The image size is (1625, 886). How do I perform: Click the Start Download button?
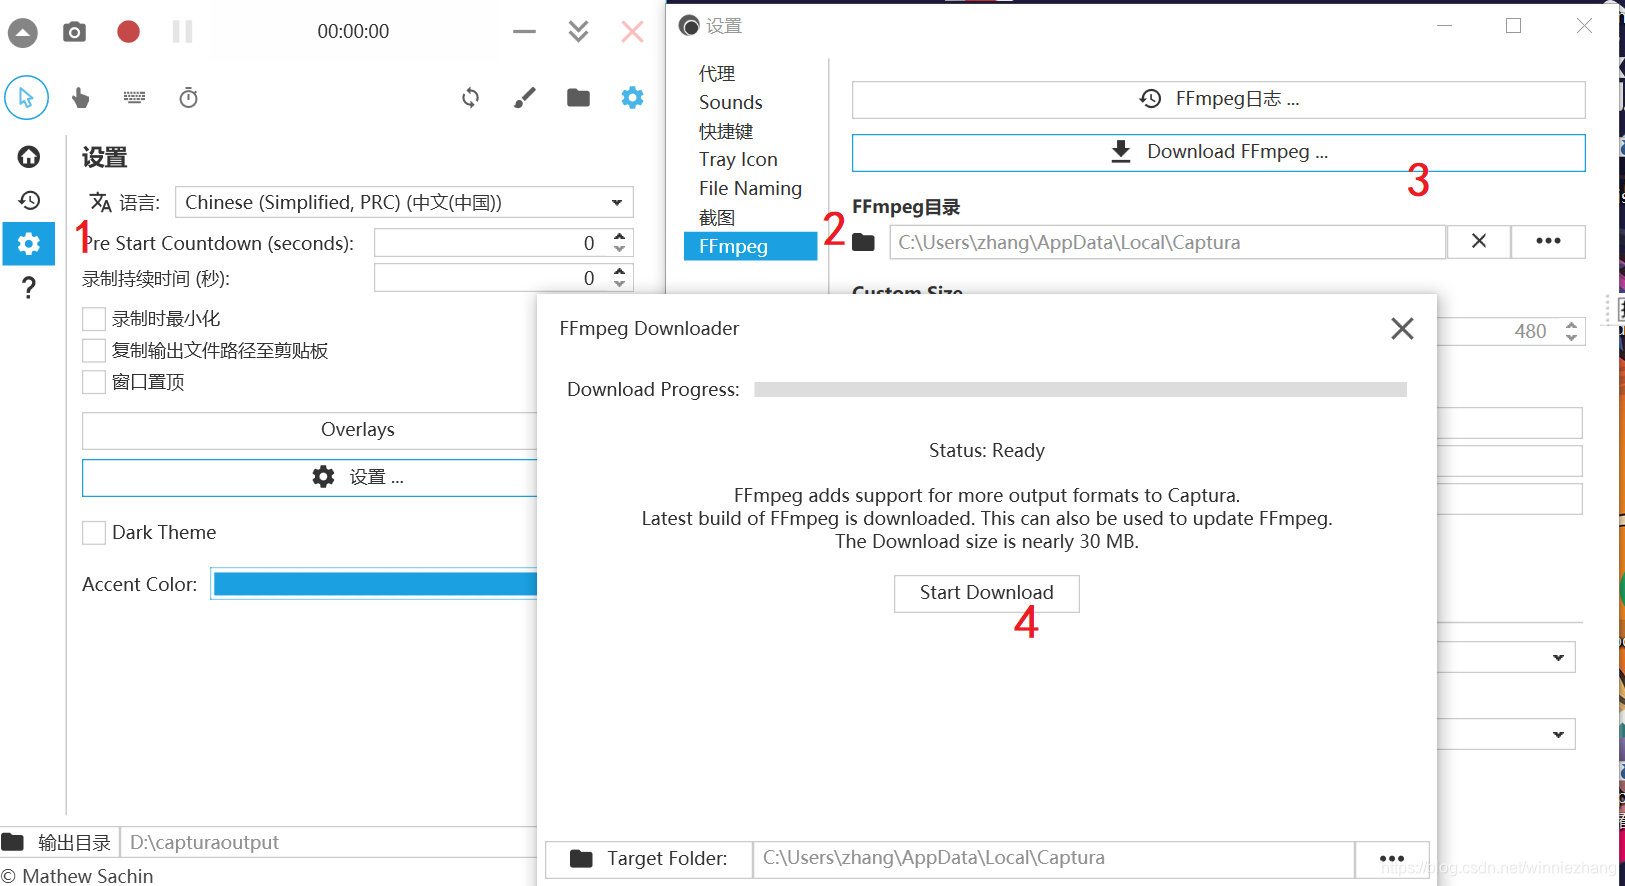[x=986, y=593]
